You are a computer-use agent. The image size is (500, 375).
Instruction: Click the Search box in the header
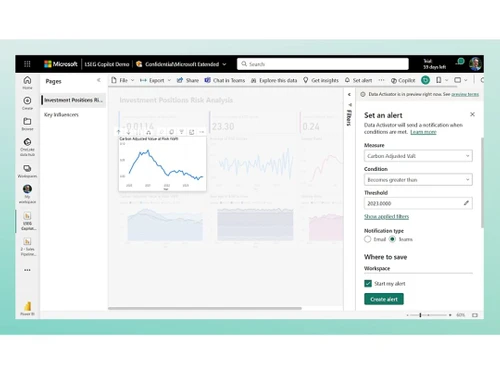[x=323, y=64]
